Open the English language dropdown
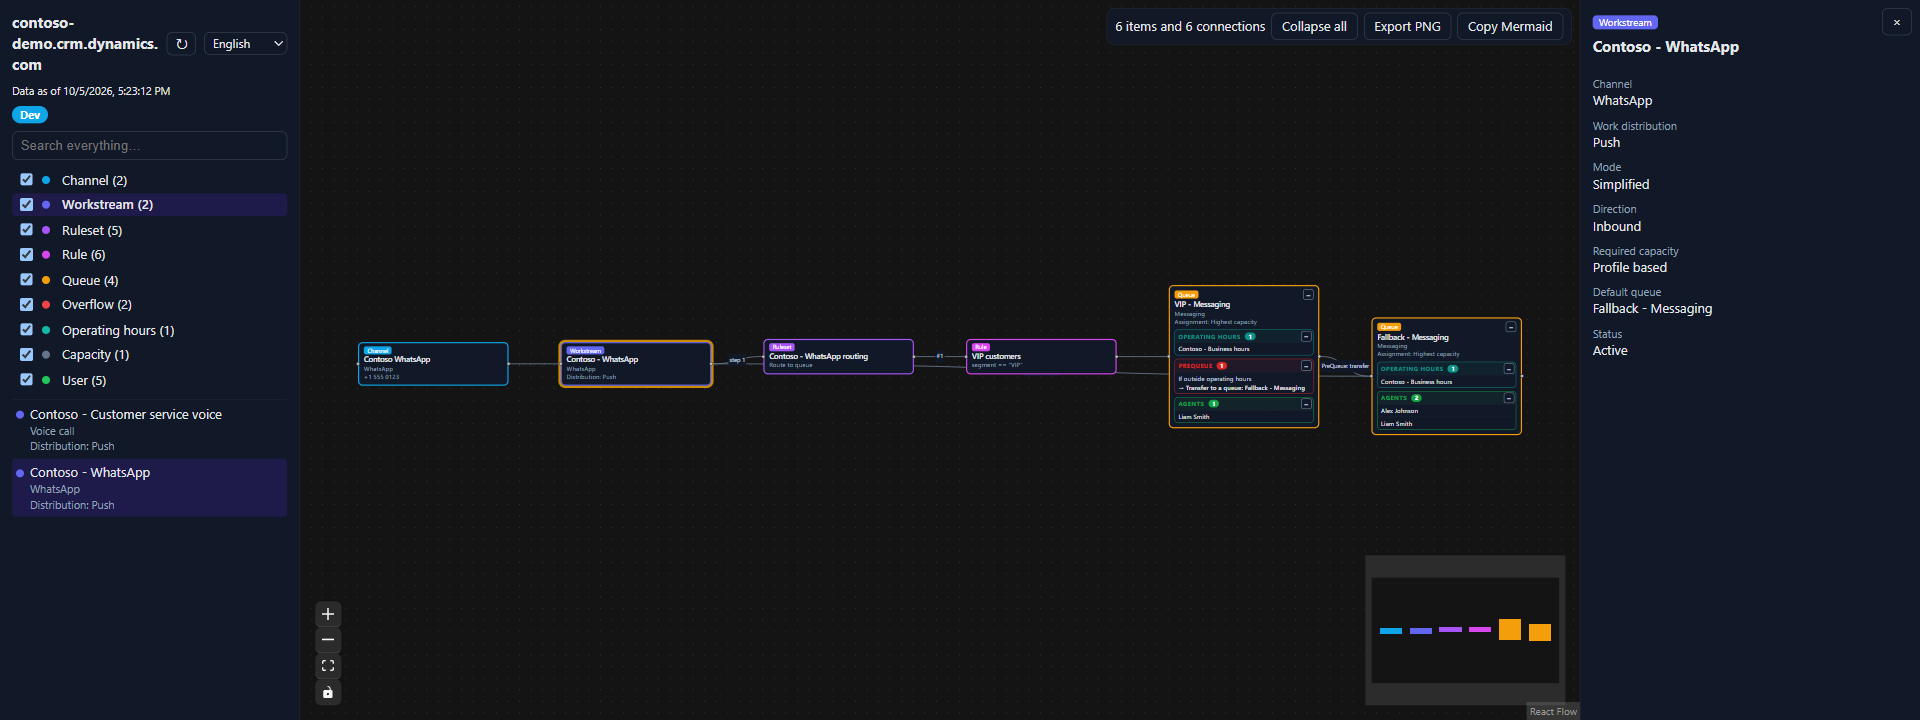The width and height of the screenshot is (1920, 720). tap(246, 44)
